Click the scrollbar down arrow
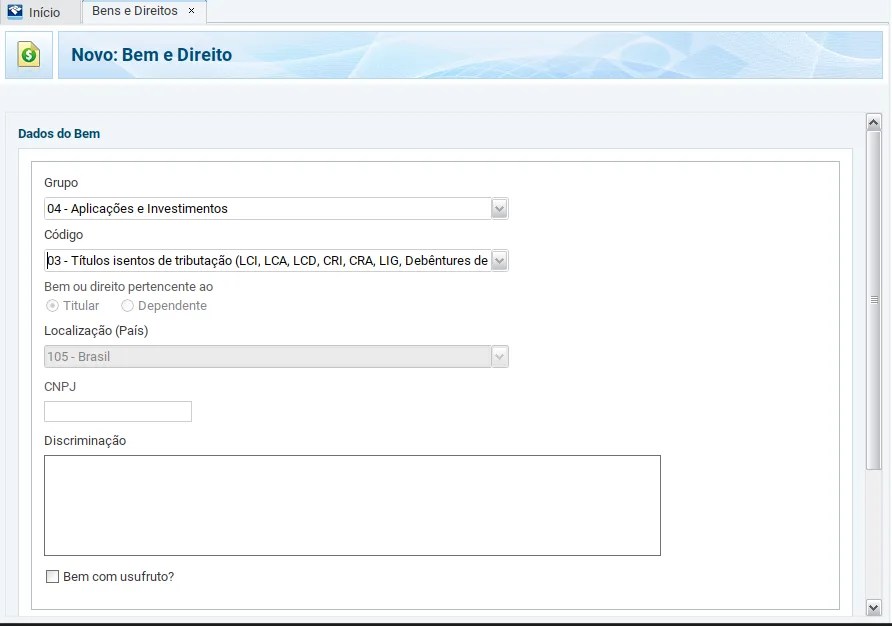892x626 pixels. tap(873, 607)
